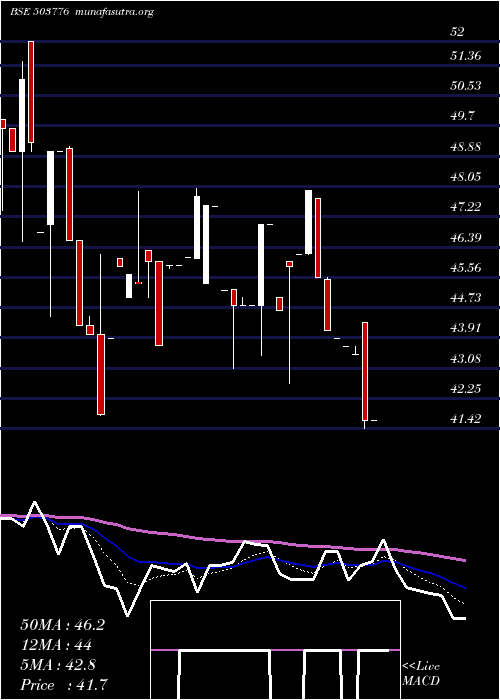Screen dimensions: 500x700
Task: Click the BSE 503776 chart title
Action: tap(39, 12)
